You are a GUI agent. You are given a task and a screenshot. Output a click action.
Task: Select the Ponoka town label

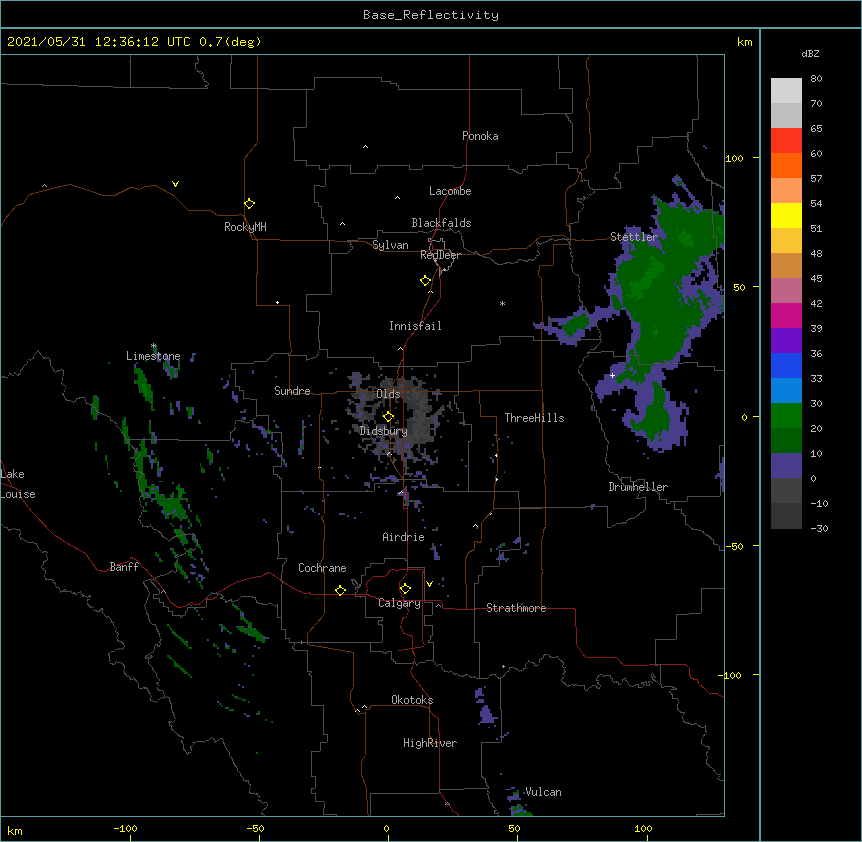pyautogui.click(x=480, y=136)
